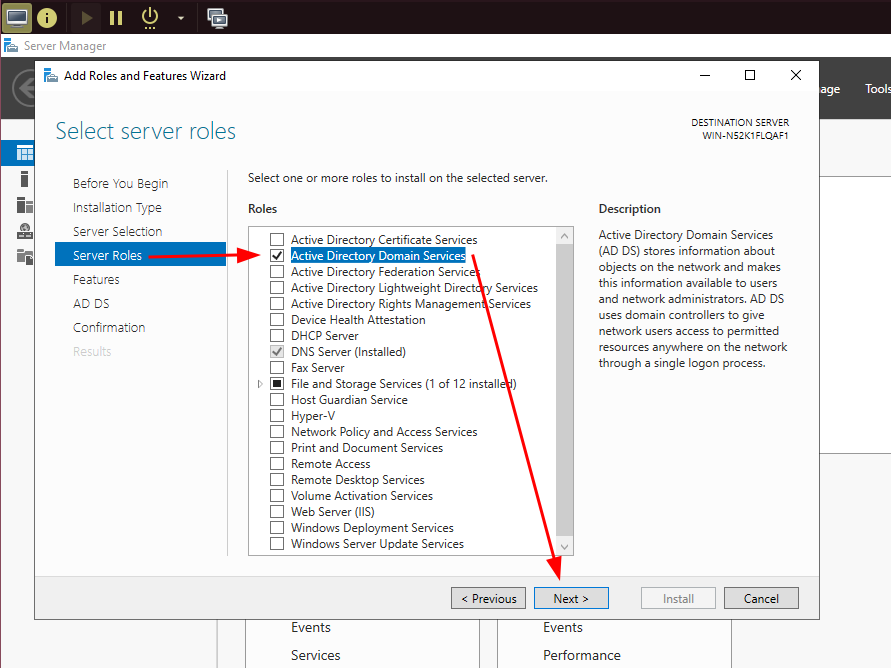
Task: Close the Add Roles and Features Wizard
Action: (x=796, y=75)
